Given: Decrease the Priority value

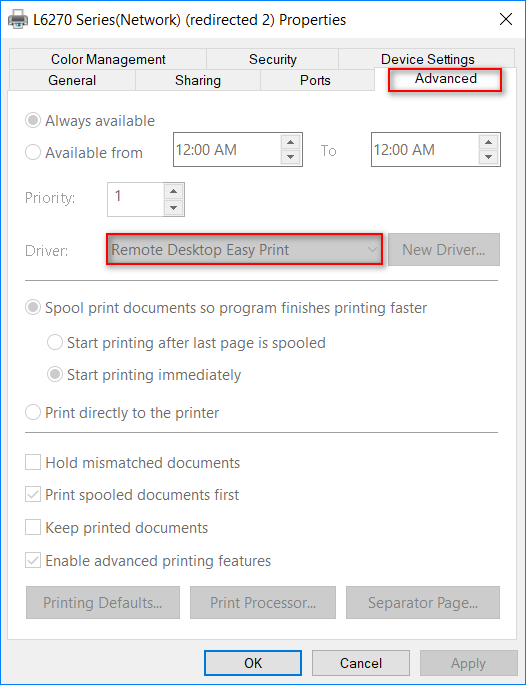Looking at the screenshot, I should (x=173, y=208).
